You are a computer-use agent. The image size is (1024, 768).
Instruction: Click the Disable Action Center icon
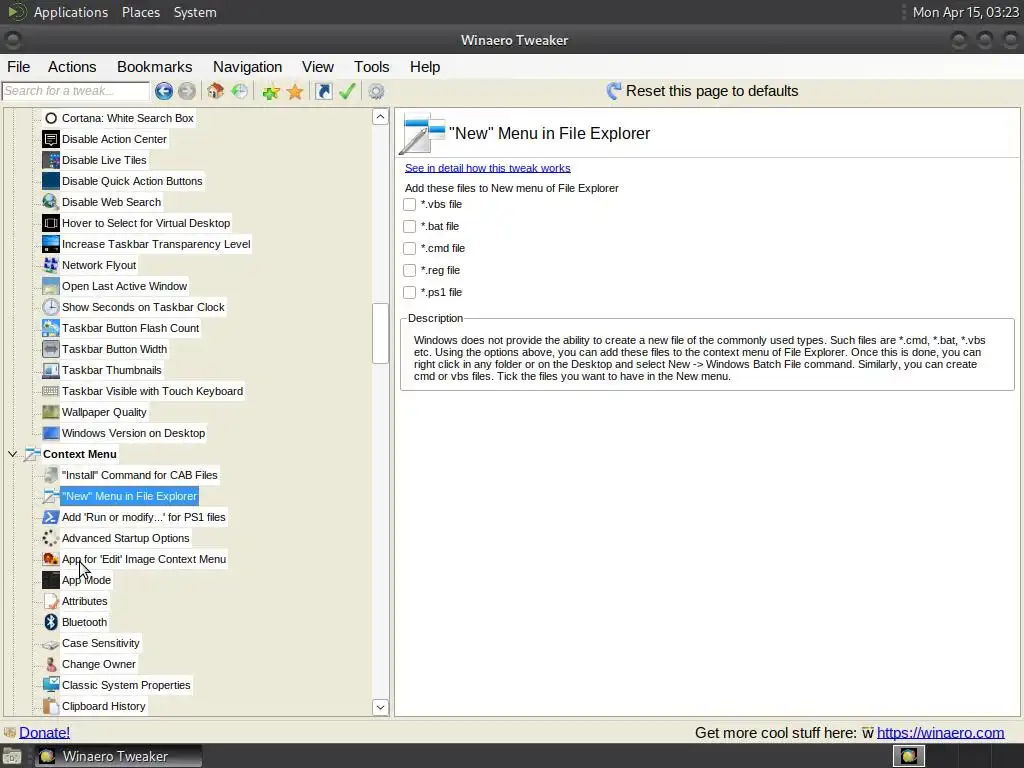tap(50, 139)
